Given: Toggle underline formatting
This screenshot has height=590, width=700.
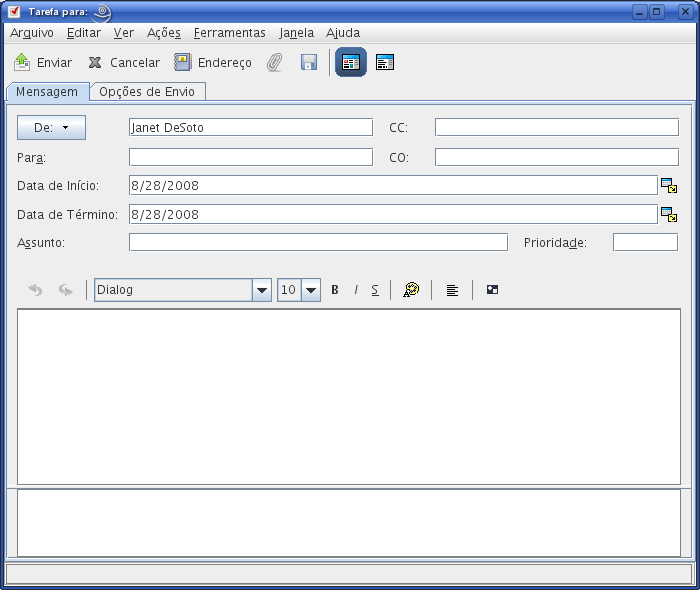Looking at the screenshot, I should [375, 290].
